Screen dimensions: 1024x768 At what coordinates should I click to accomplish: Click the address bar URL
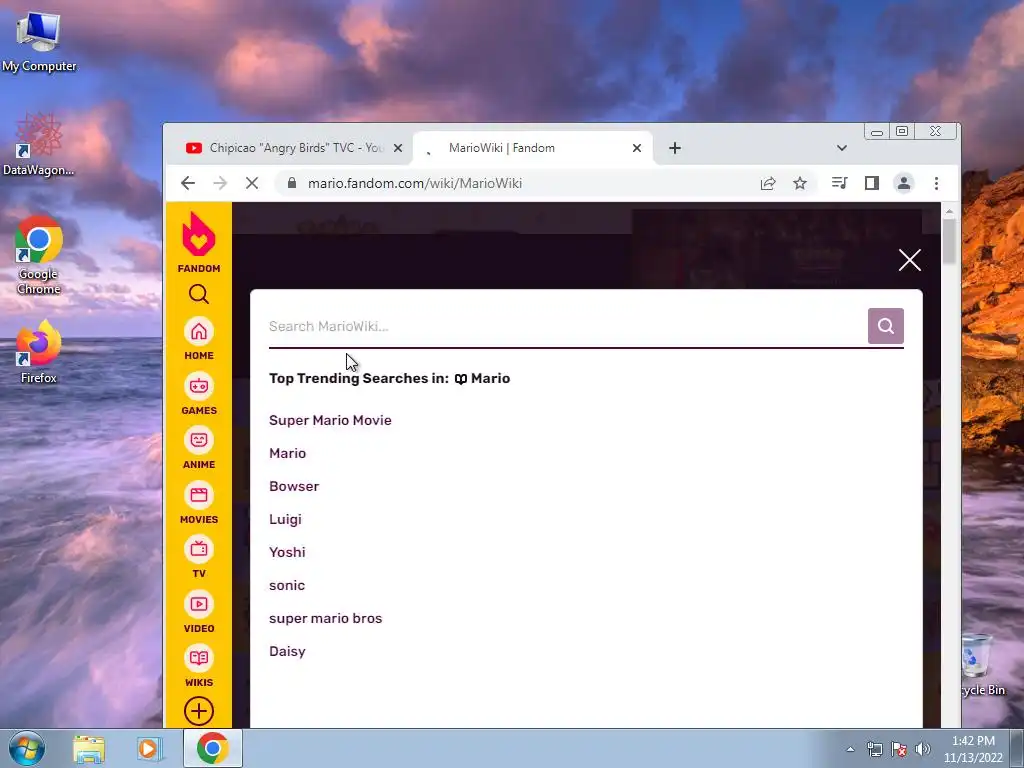[415, 184]
